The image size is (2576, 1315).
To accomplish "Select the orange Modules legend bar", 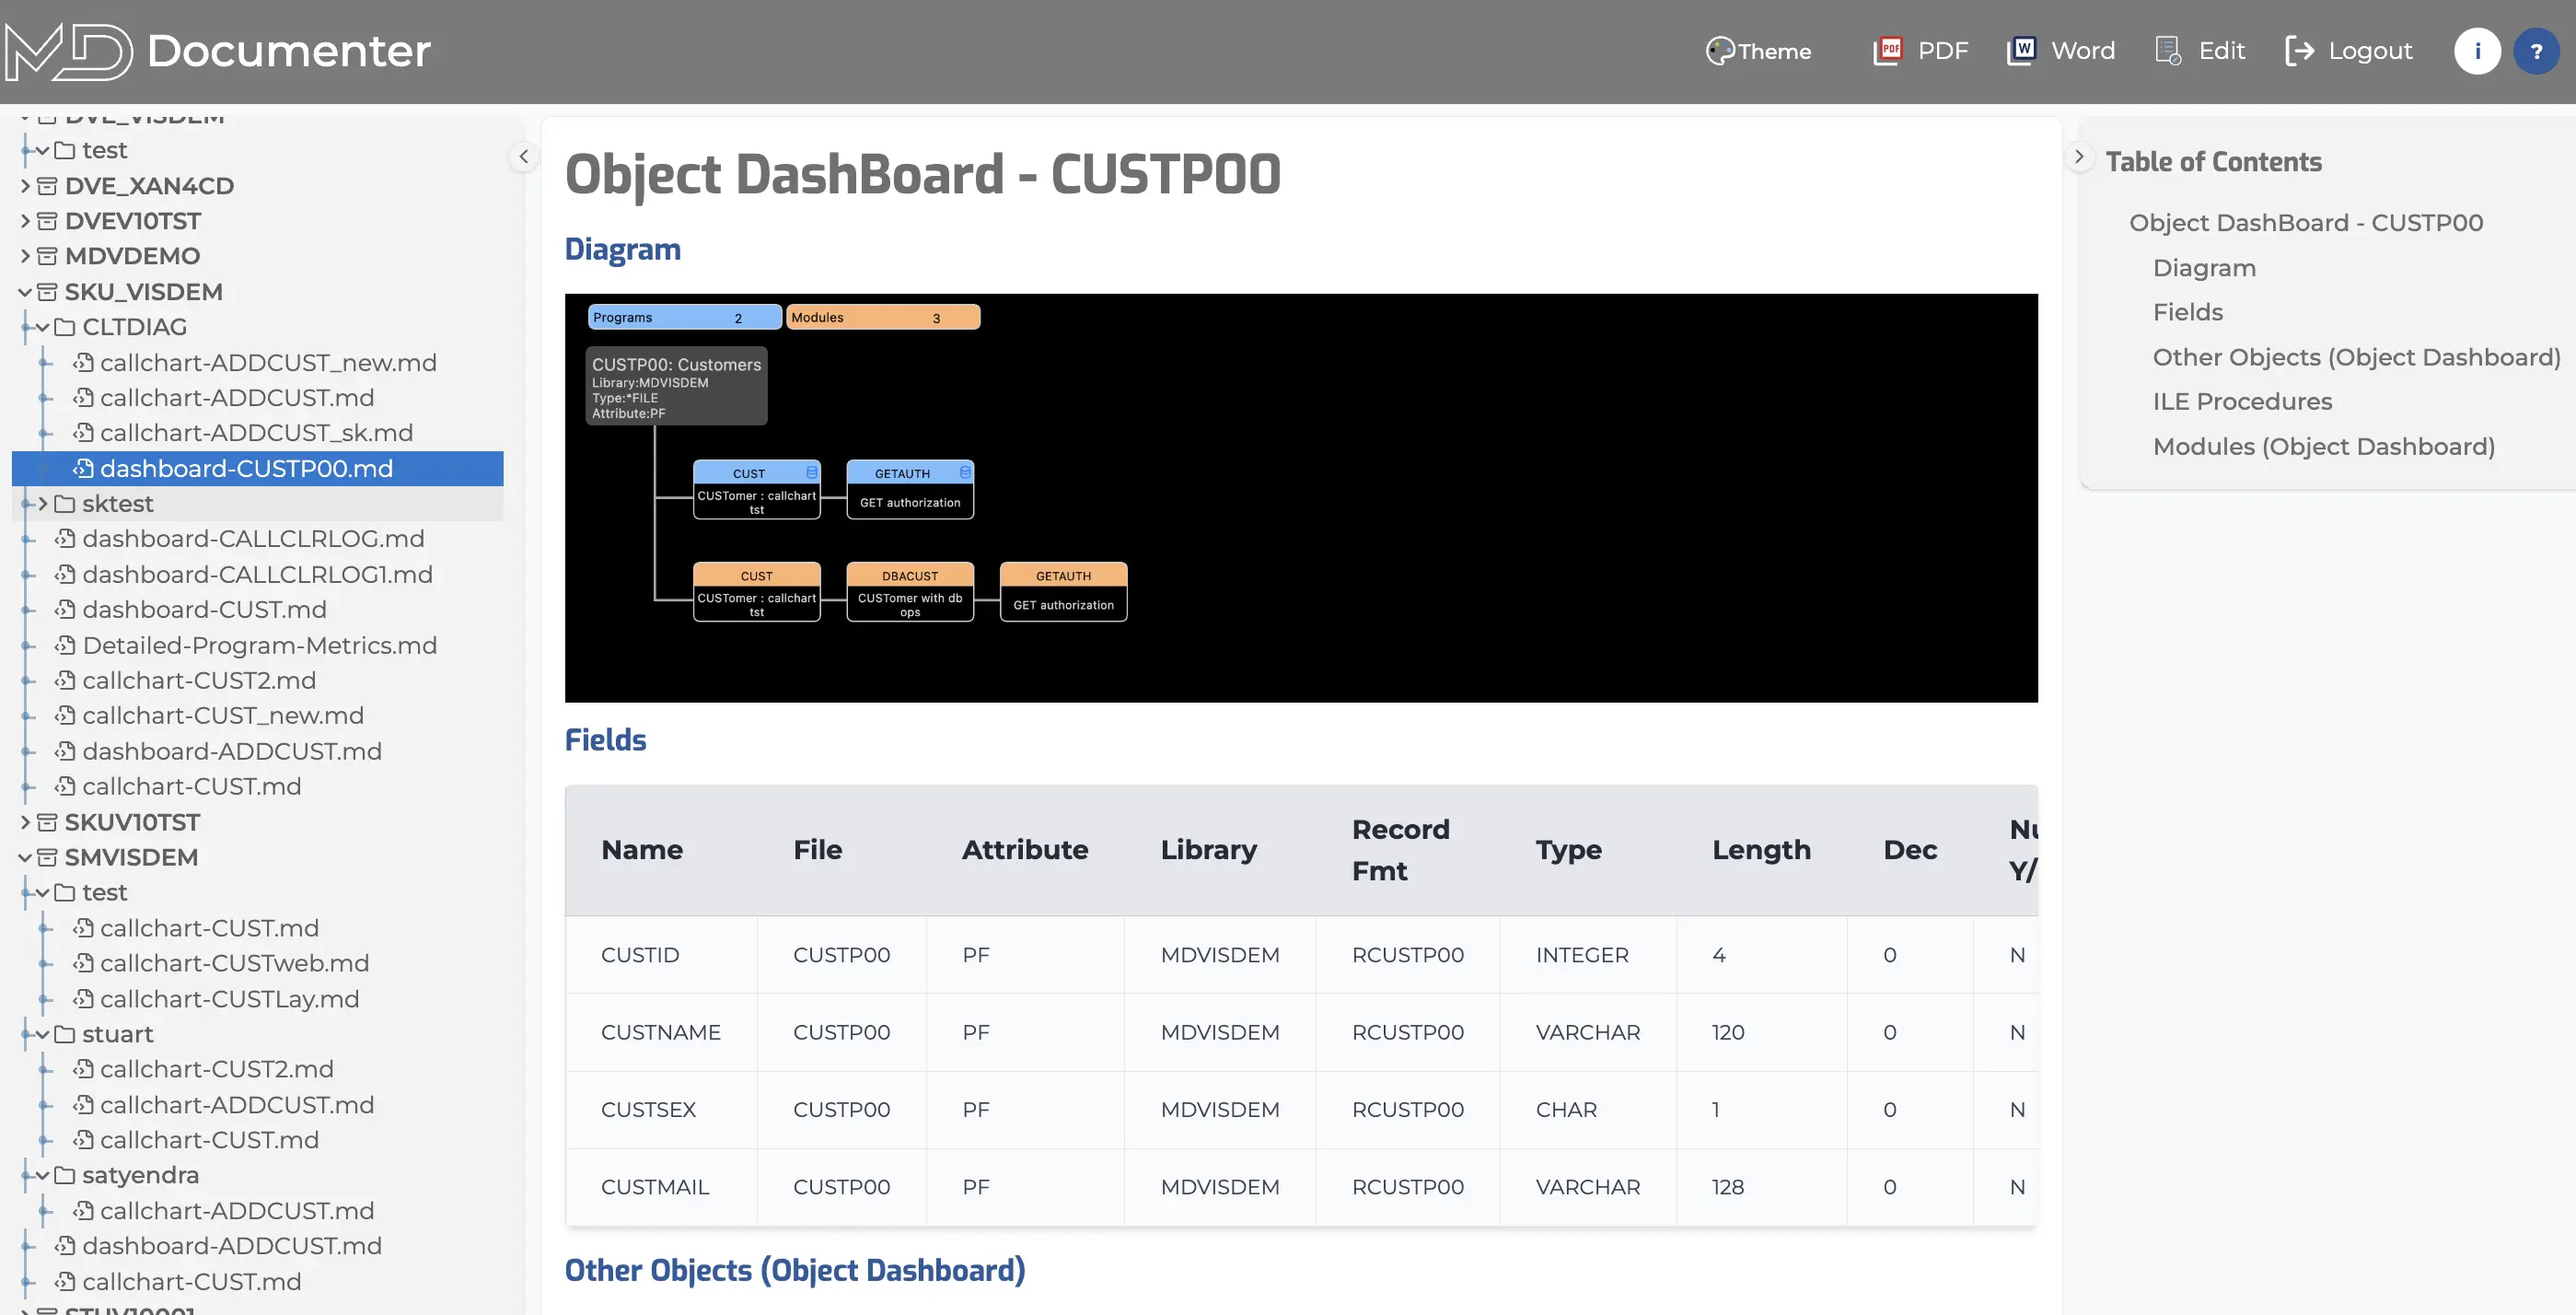I will coord(883,317).
